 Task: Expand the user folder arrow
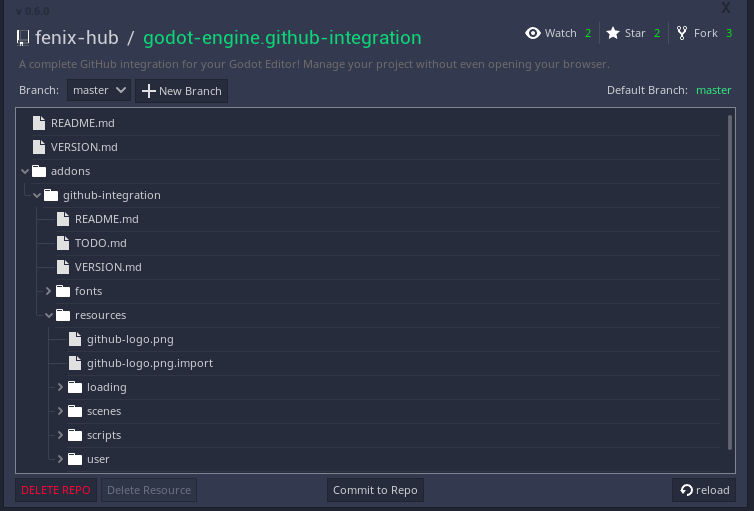click(61, 459)
